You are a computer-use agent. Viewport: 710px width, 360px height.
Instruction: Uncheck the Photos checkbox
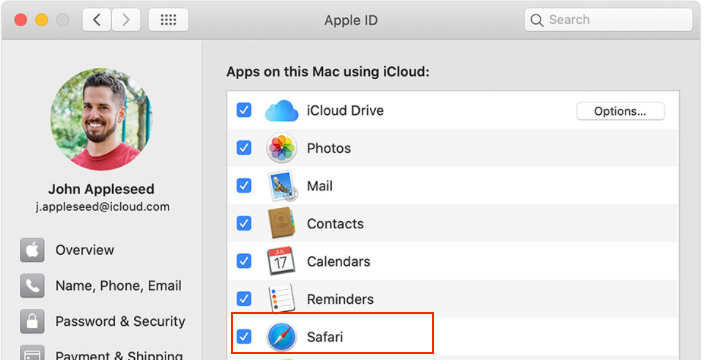[x=244, y=148]
